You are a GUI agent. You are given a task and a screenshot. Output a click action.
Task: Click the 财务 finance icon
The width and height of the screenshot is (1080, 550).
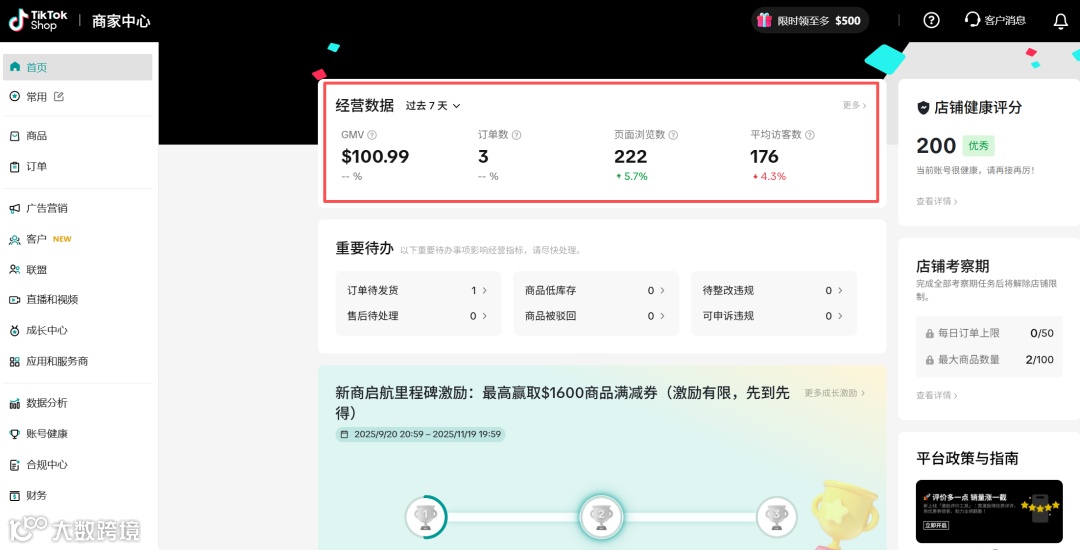(x=14, y=496)
